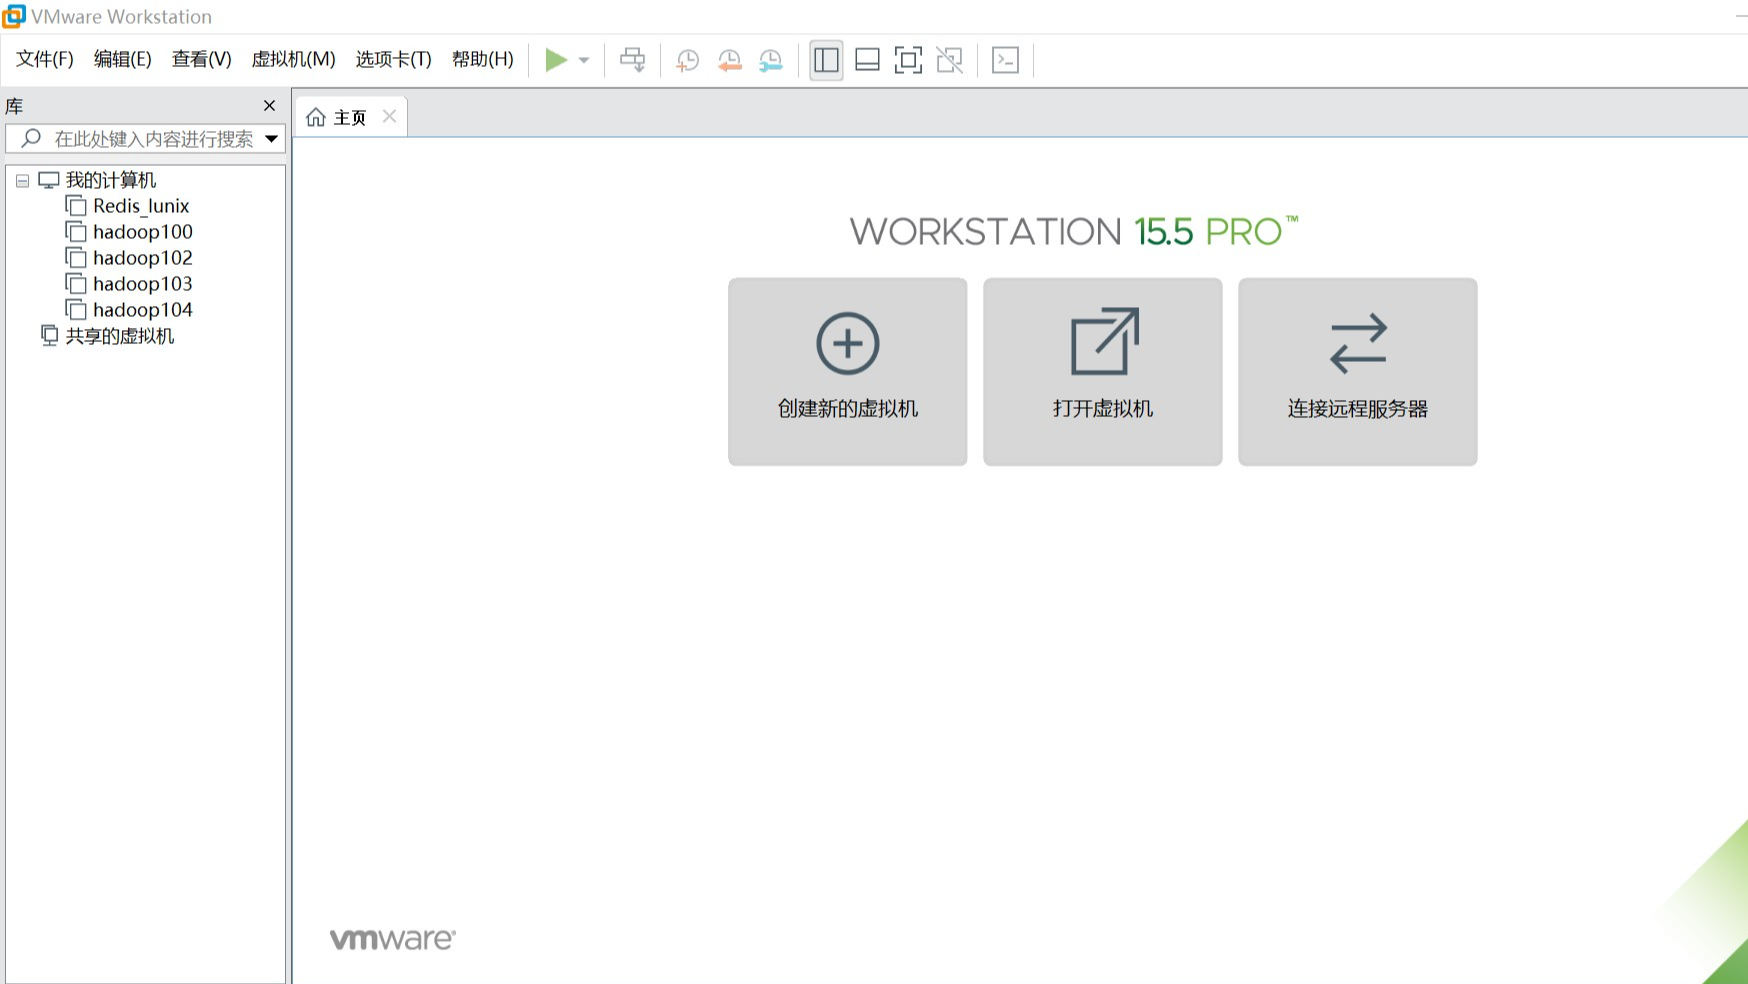
Task: Click the Unity mode toolbar icon
Action: pos(949,60)
